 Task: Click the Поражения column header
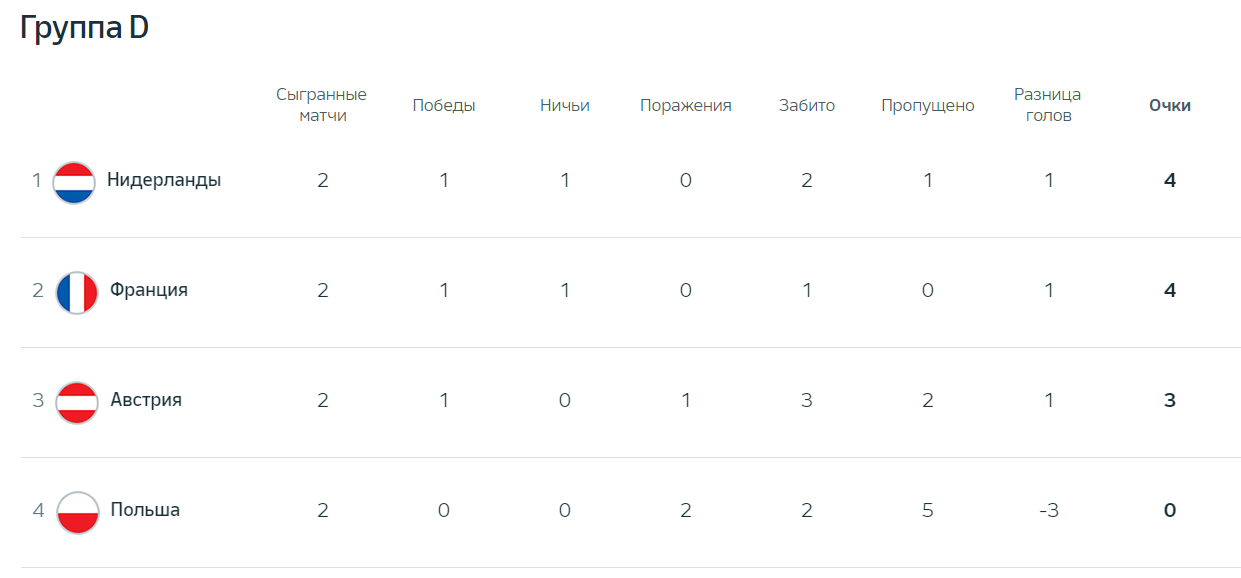686,105
